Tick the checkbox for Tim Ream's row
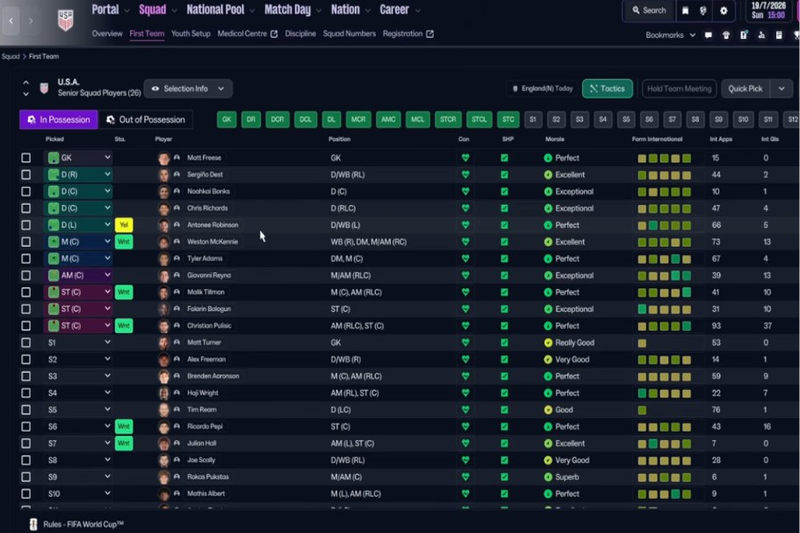 (x=26, y=410)
